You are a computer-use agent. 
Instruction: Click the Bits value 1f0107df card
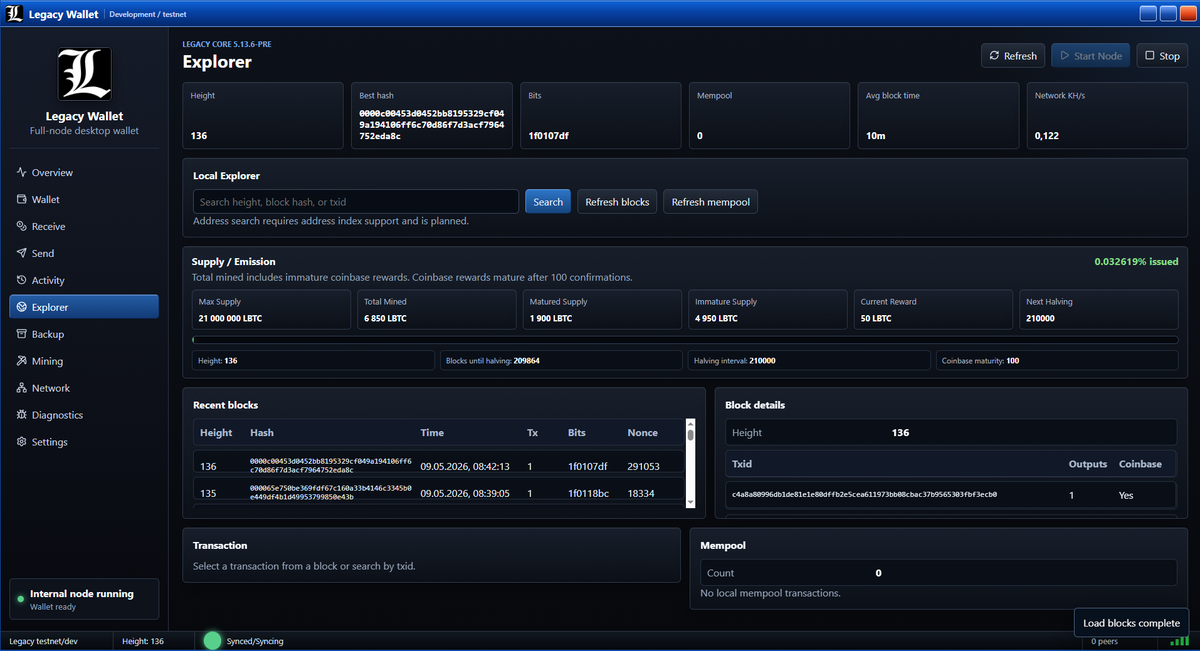point(601,116)
